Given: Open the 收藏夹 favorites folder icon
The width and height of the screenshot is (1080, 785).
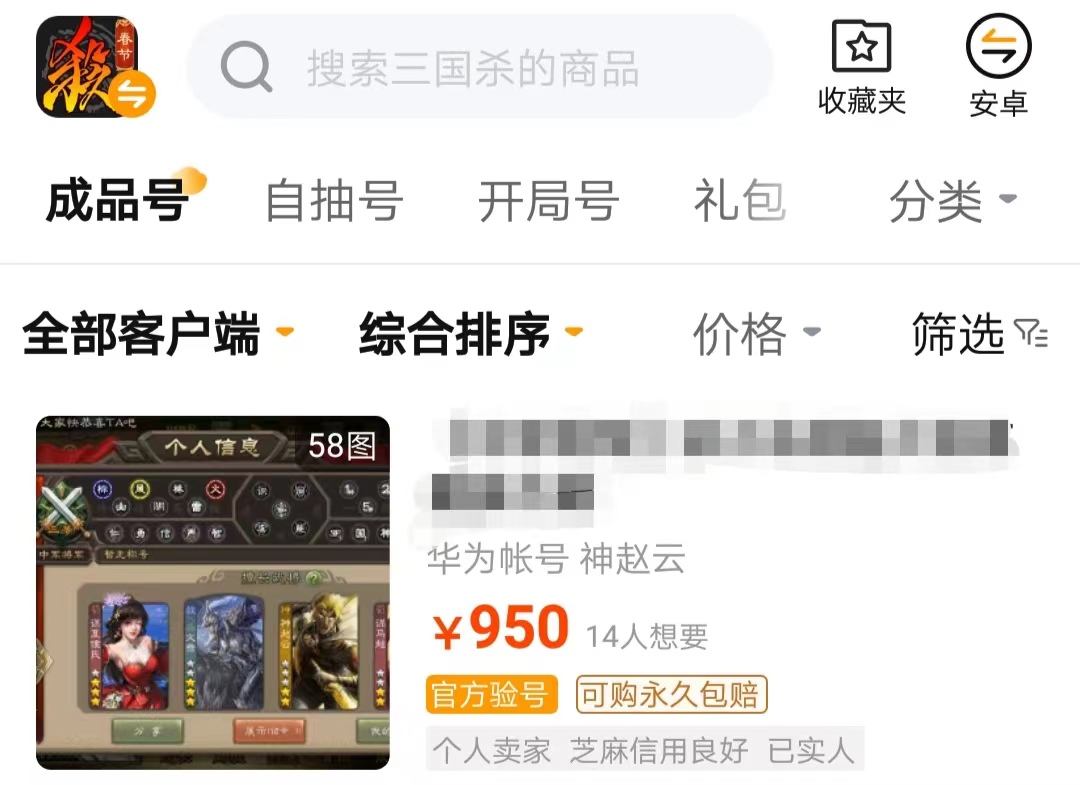Looking at the screenshot, I should click(862, 46).
